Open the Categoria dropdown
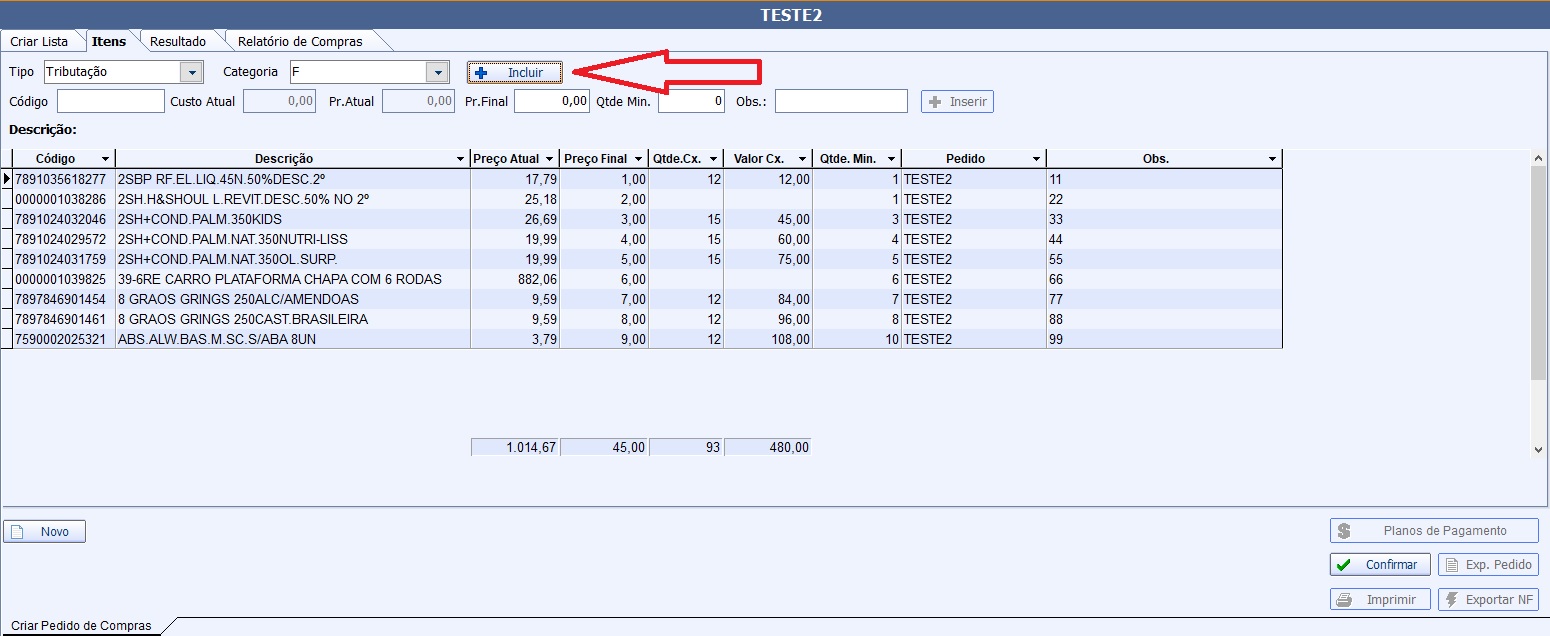Image resolution: width=1550 pixels, height=636 pixels. tap(436, 72)
